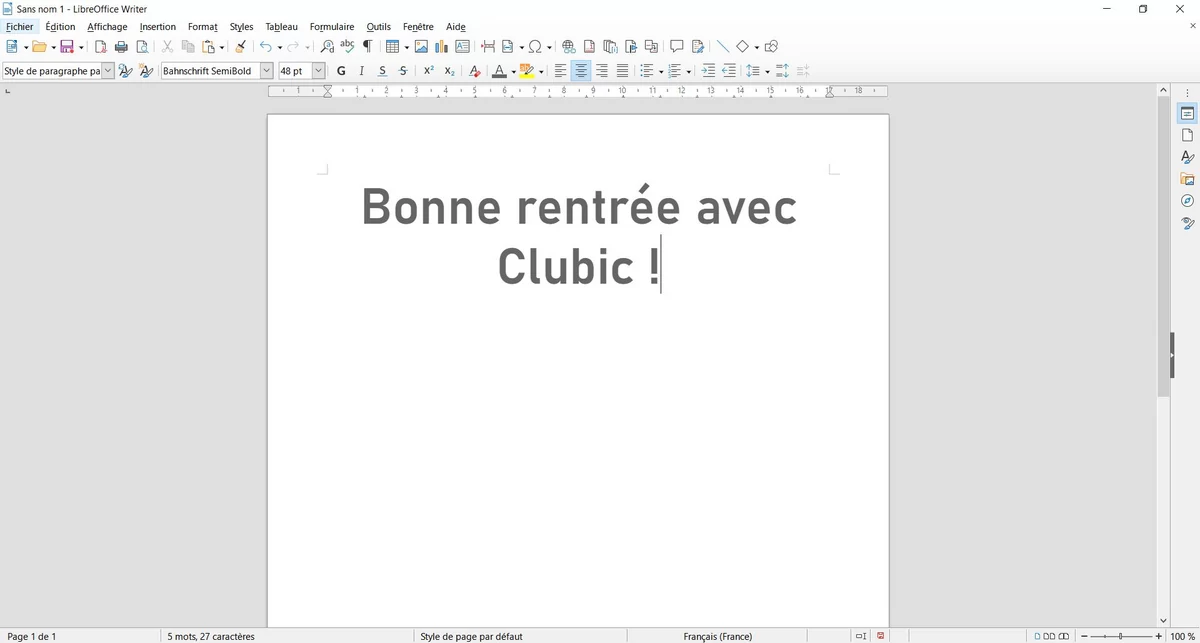Open the Format menu
The image size is (1200, 643).
(x=203, y=27)
